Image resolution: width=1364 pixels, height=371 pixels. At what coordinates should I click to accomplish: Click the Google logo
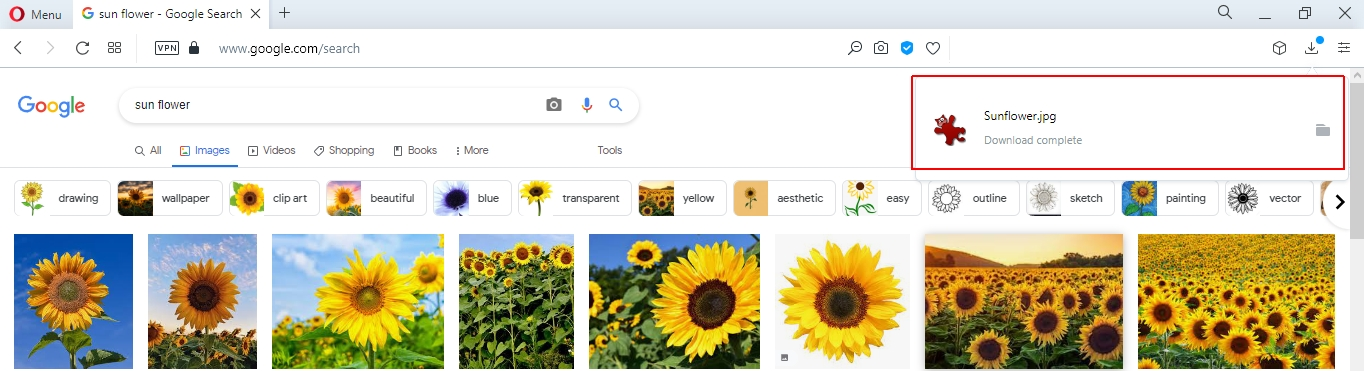tap(51, 106)
